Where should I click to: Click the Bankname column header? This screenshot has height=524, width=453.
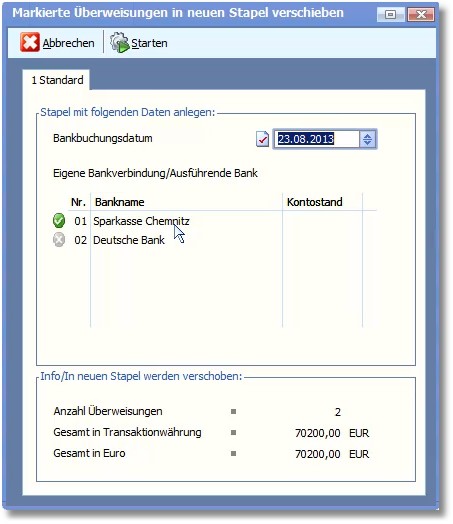tap(120, 202)
